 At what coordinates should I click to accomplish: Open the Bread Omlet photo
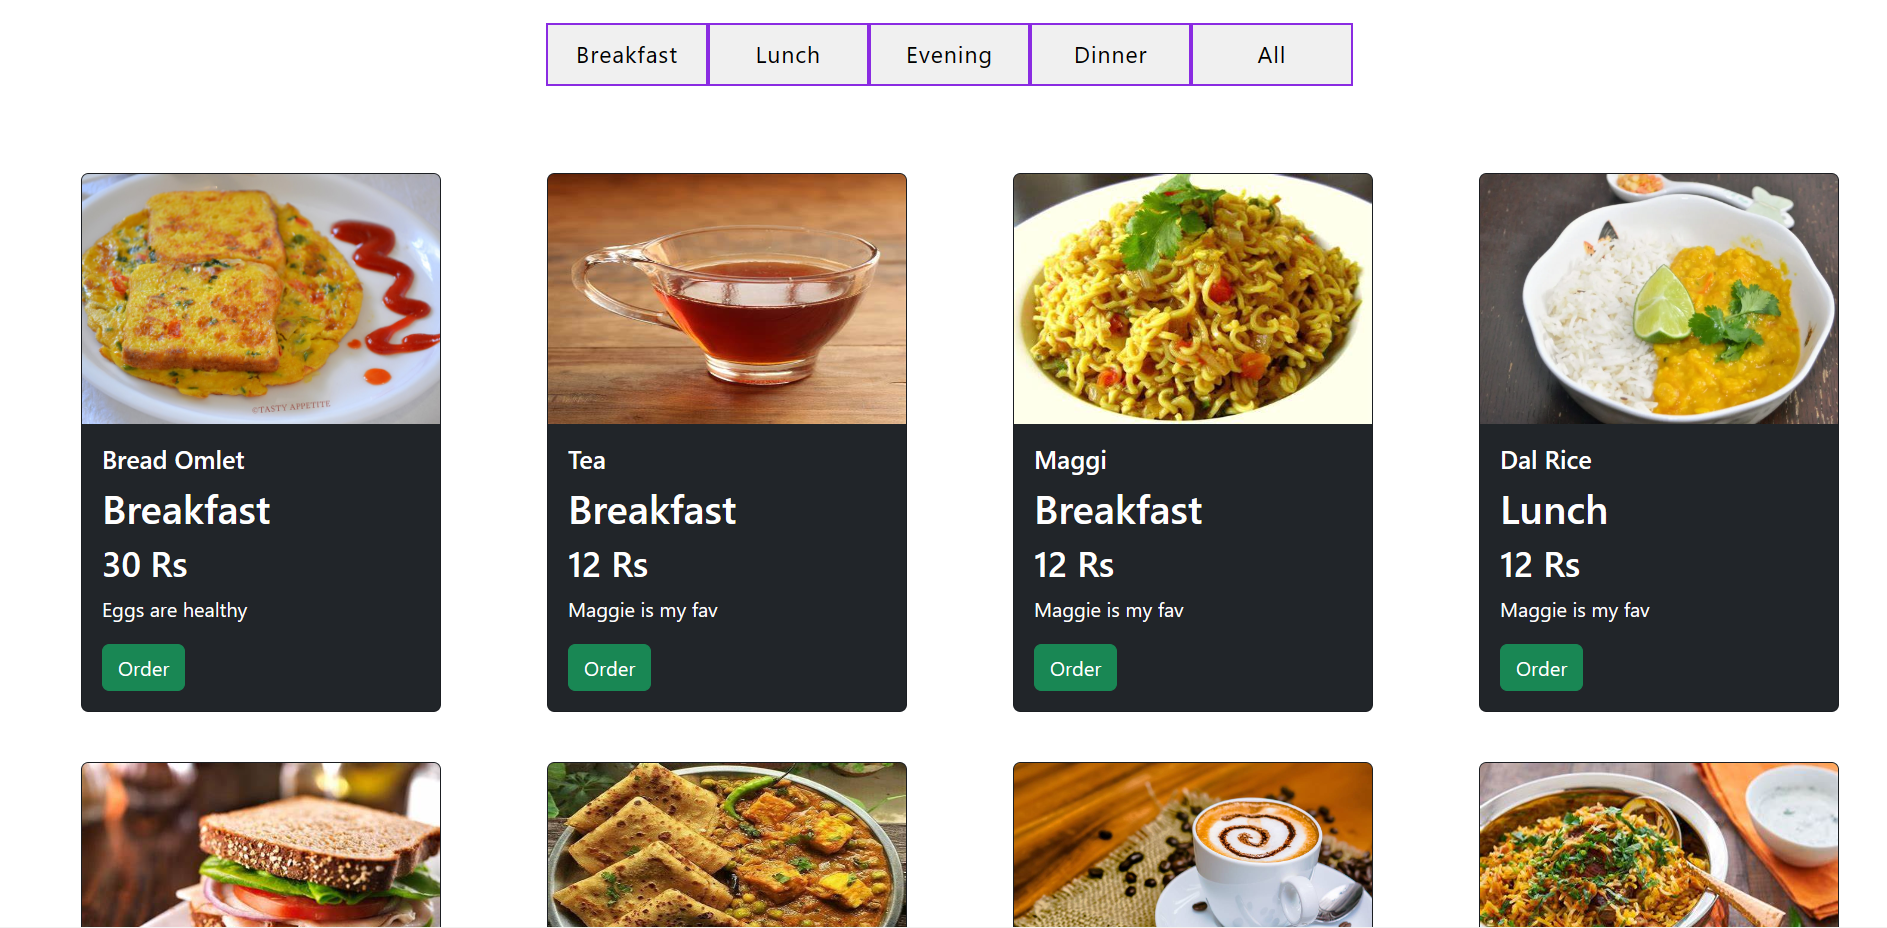click(x=261, y=299)
